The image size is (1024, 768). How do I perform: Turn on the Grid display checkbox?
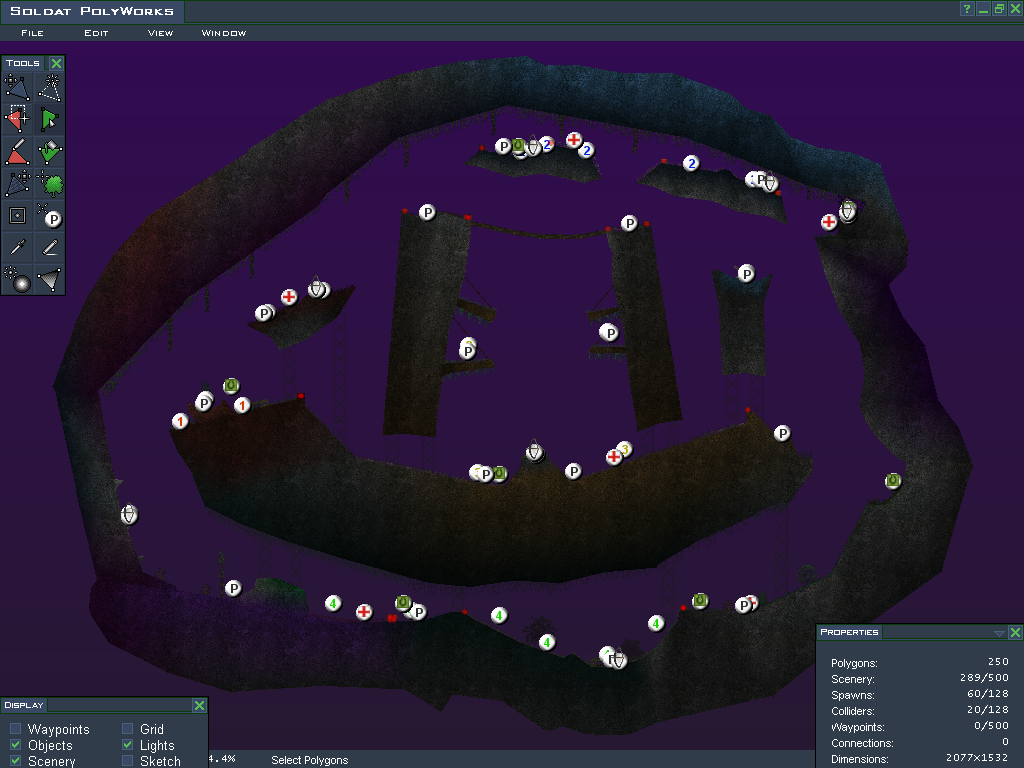(x=128, y=729)
